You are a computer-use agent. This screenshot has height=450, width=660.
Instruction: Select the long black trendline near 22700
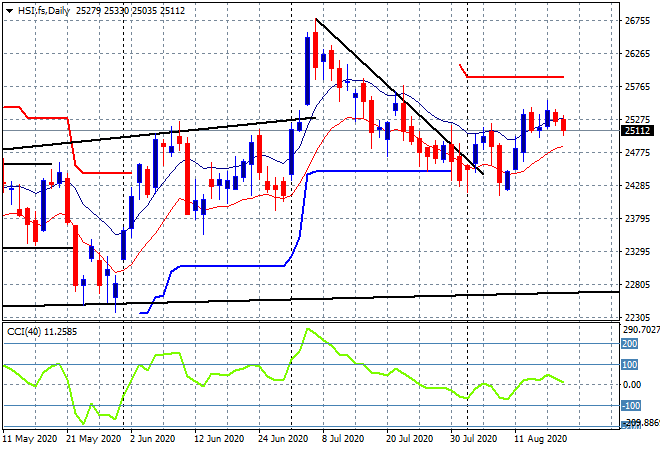311,298
